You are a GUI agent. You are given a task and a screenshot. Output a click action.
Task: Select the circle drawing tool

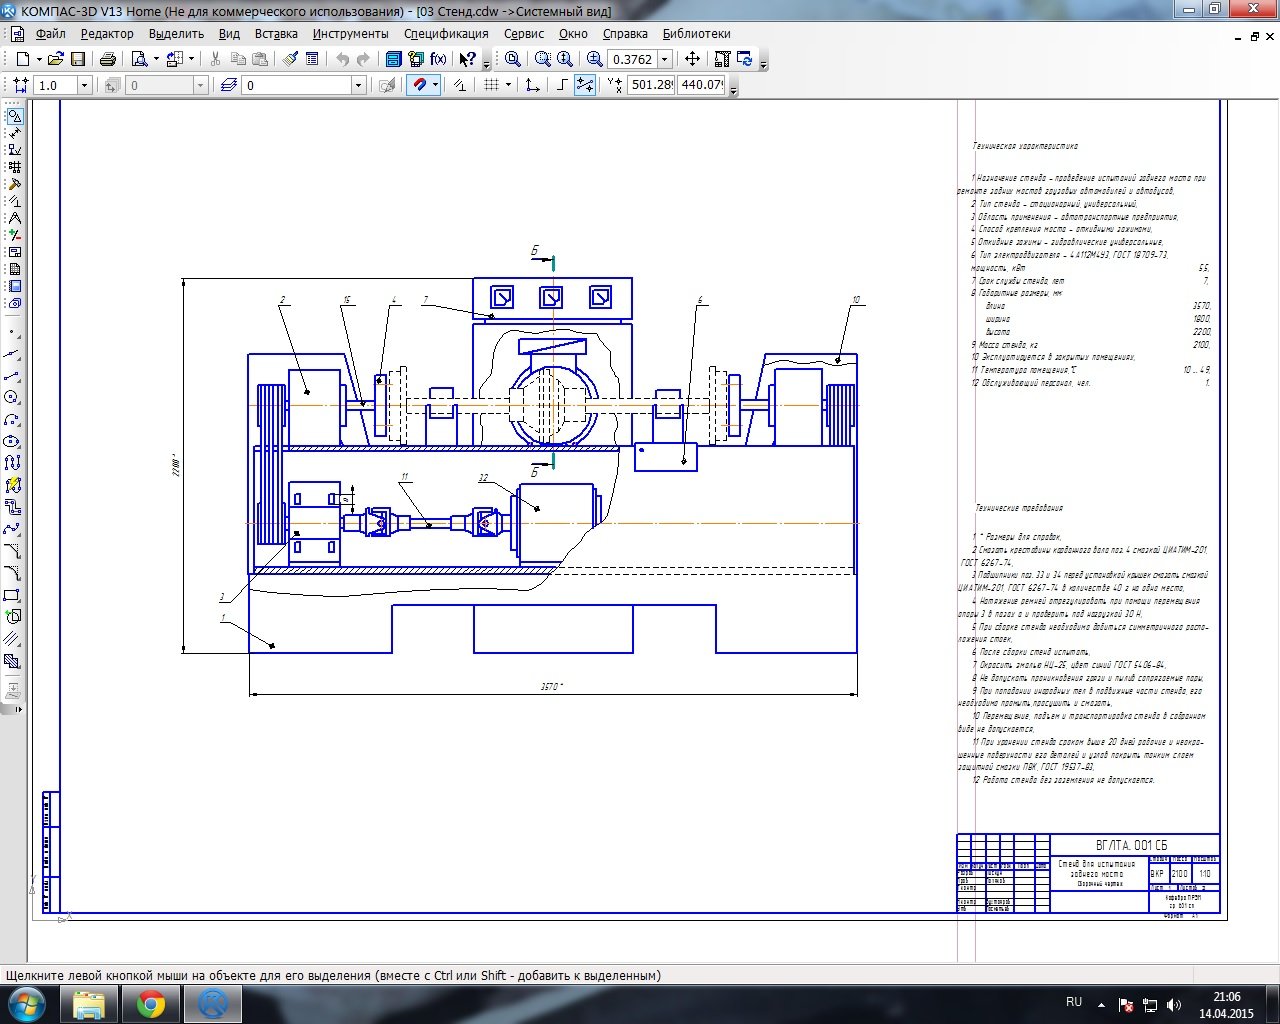tap(13, 398)
